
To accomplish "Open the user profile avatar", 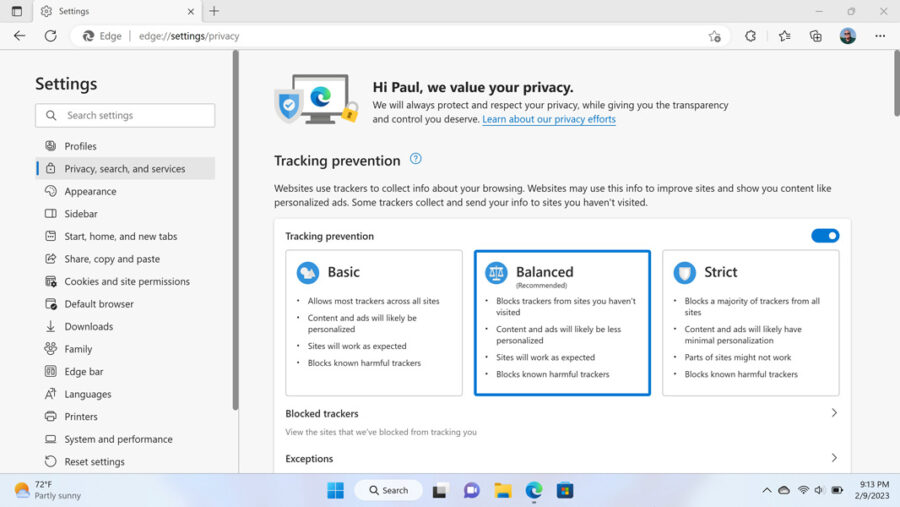I will pos(848,36).
